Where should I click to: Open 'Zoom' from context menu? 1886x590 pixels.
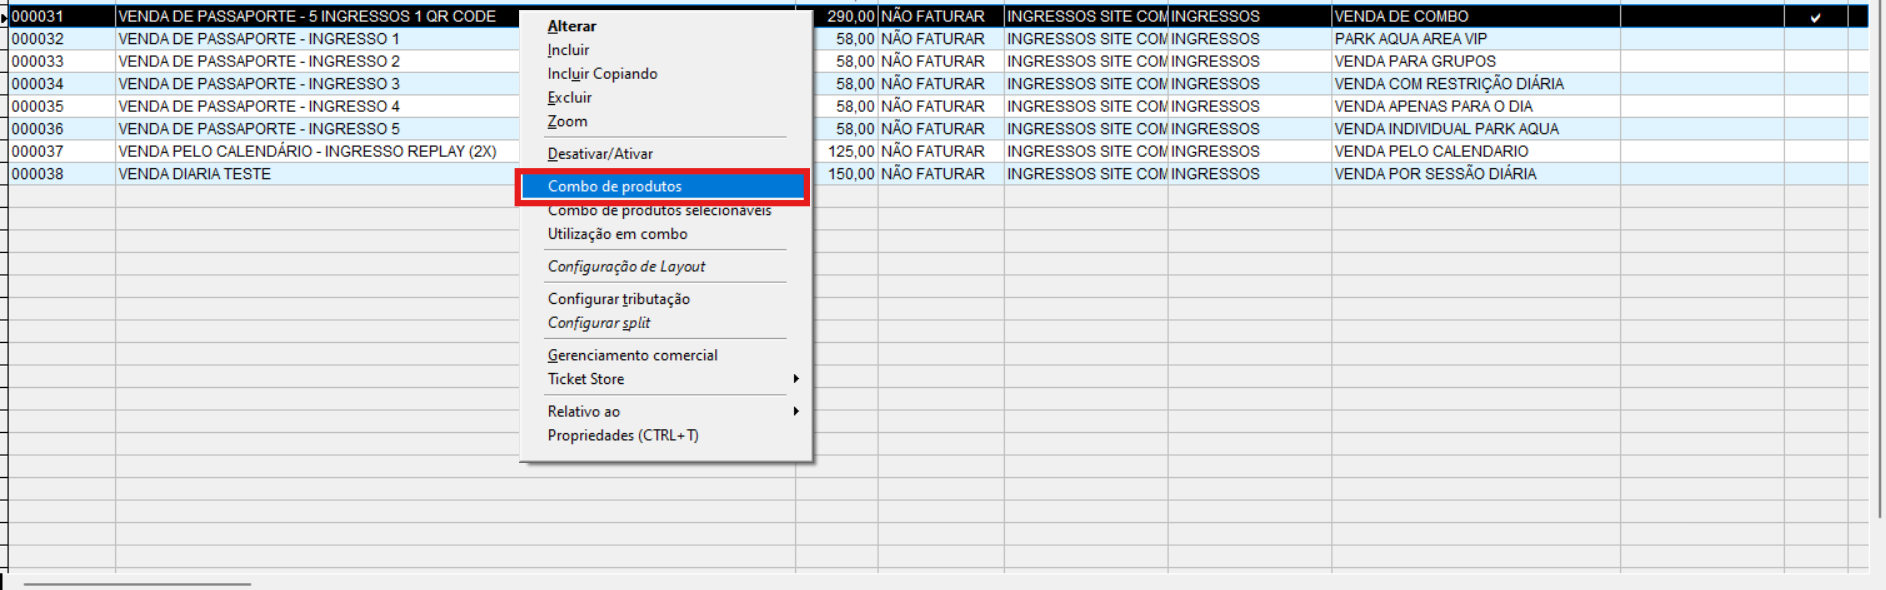[567, 122]
